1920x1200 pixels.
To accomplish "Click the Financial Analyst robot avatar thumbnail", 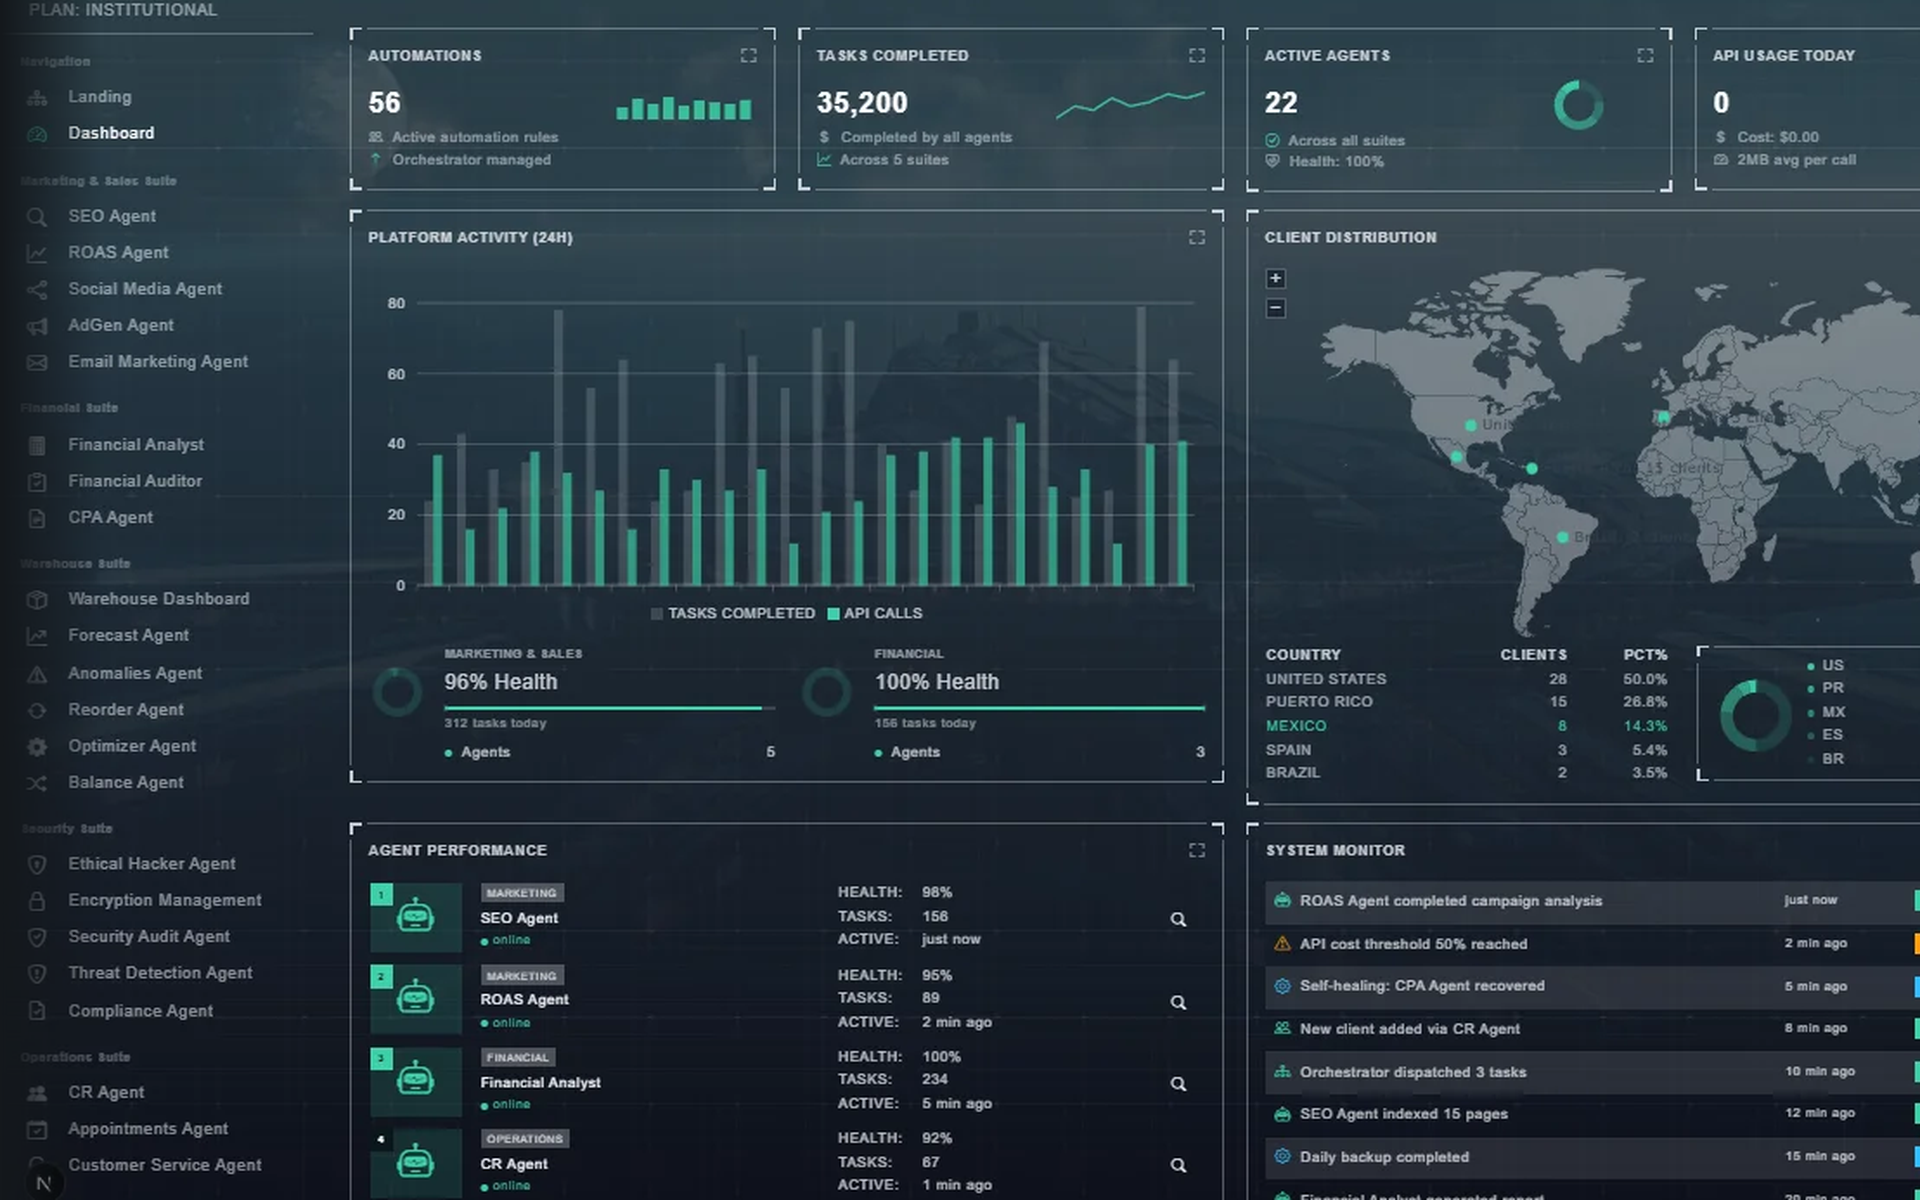I will pyautogui.click(x=416, y=1081).
